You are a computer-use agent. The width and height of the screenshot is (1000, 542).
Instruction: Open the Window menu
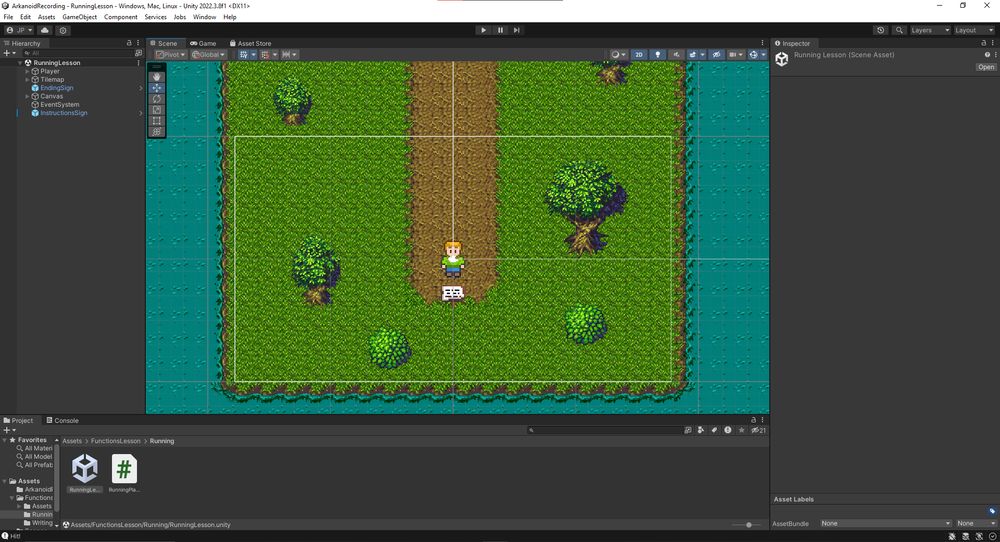(204, 17)
